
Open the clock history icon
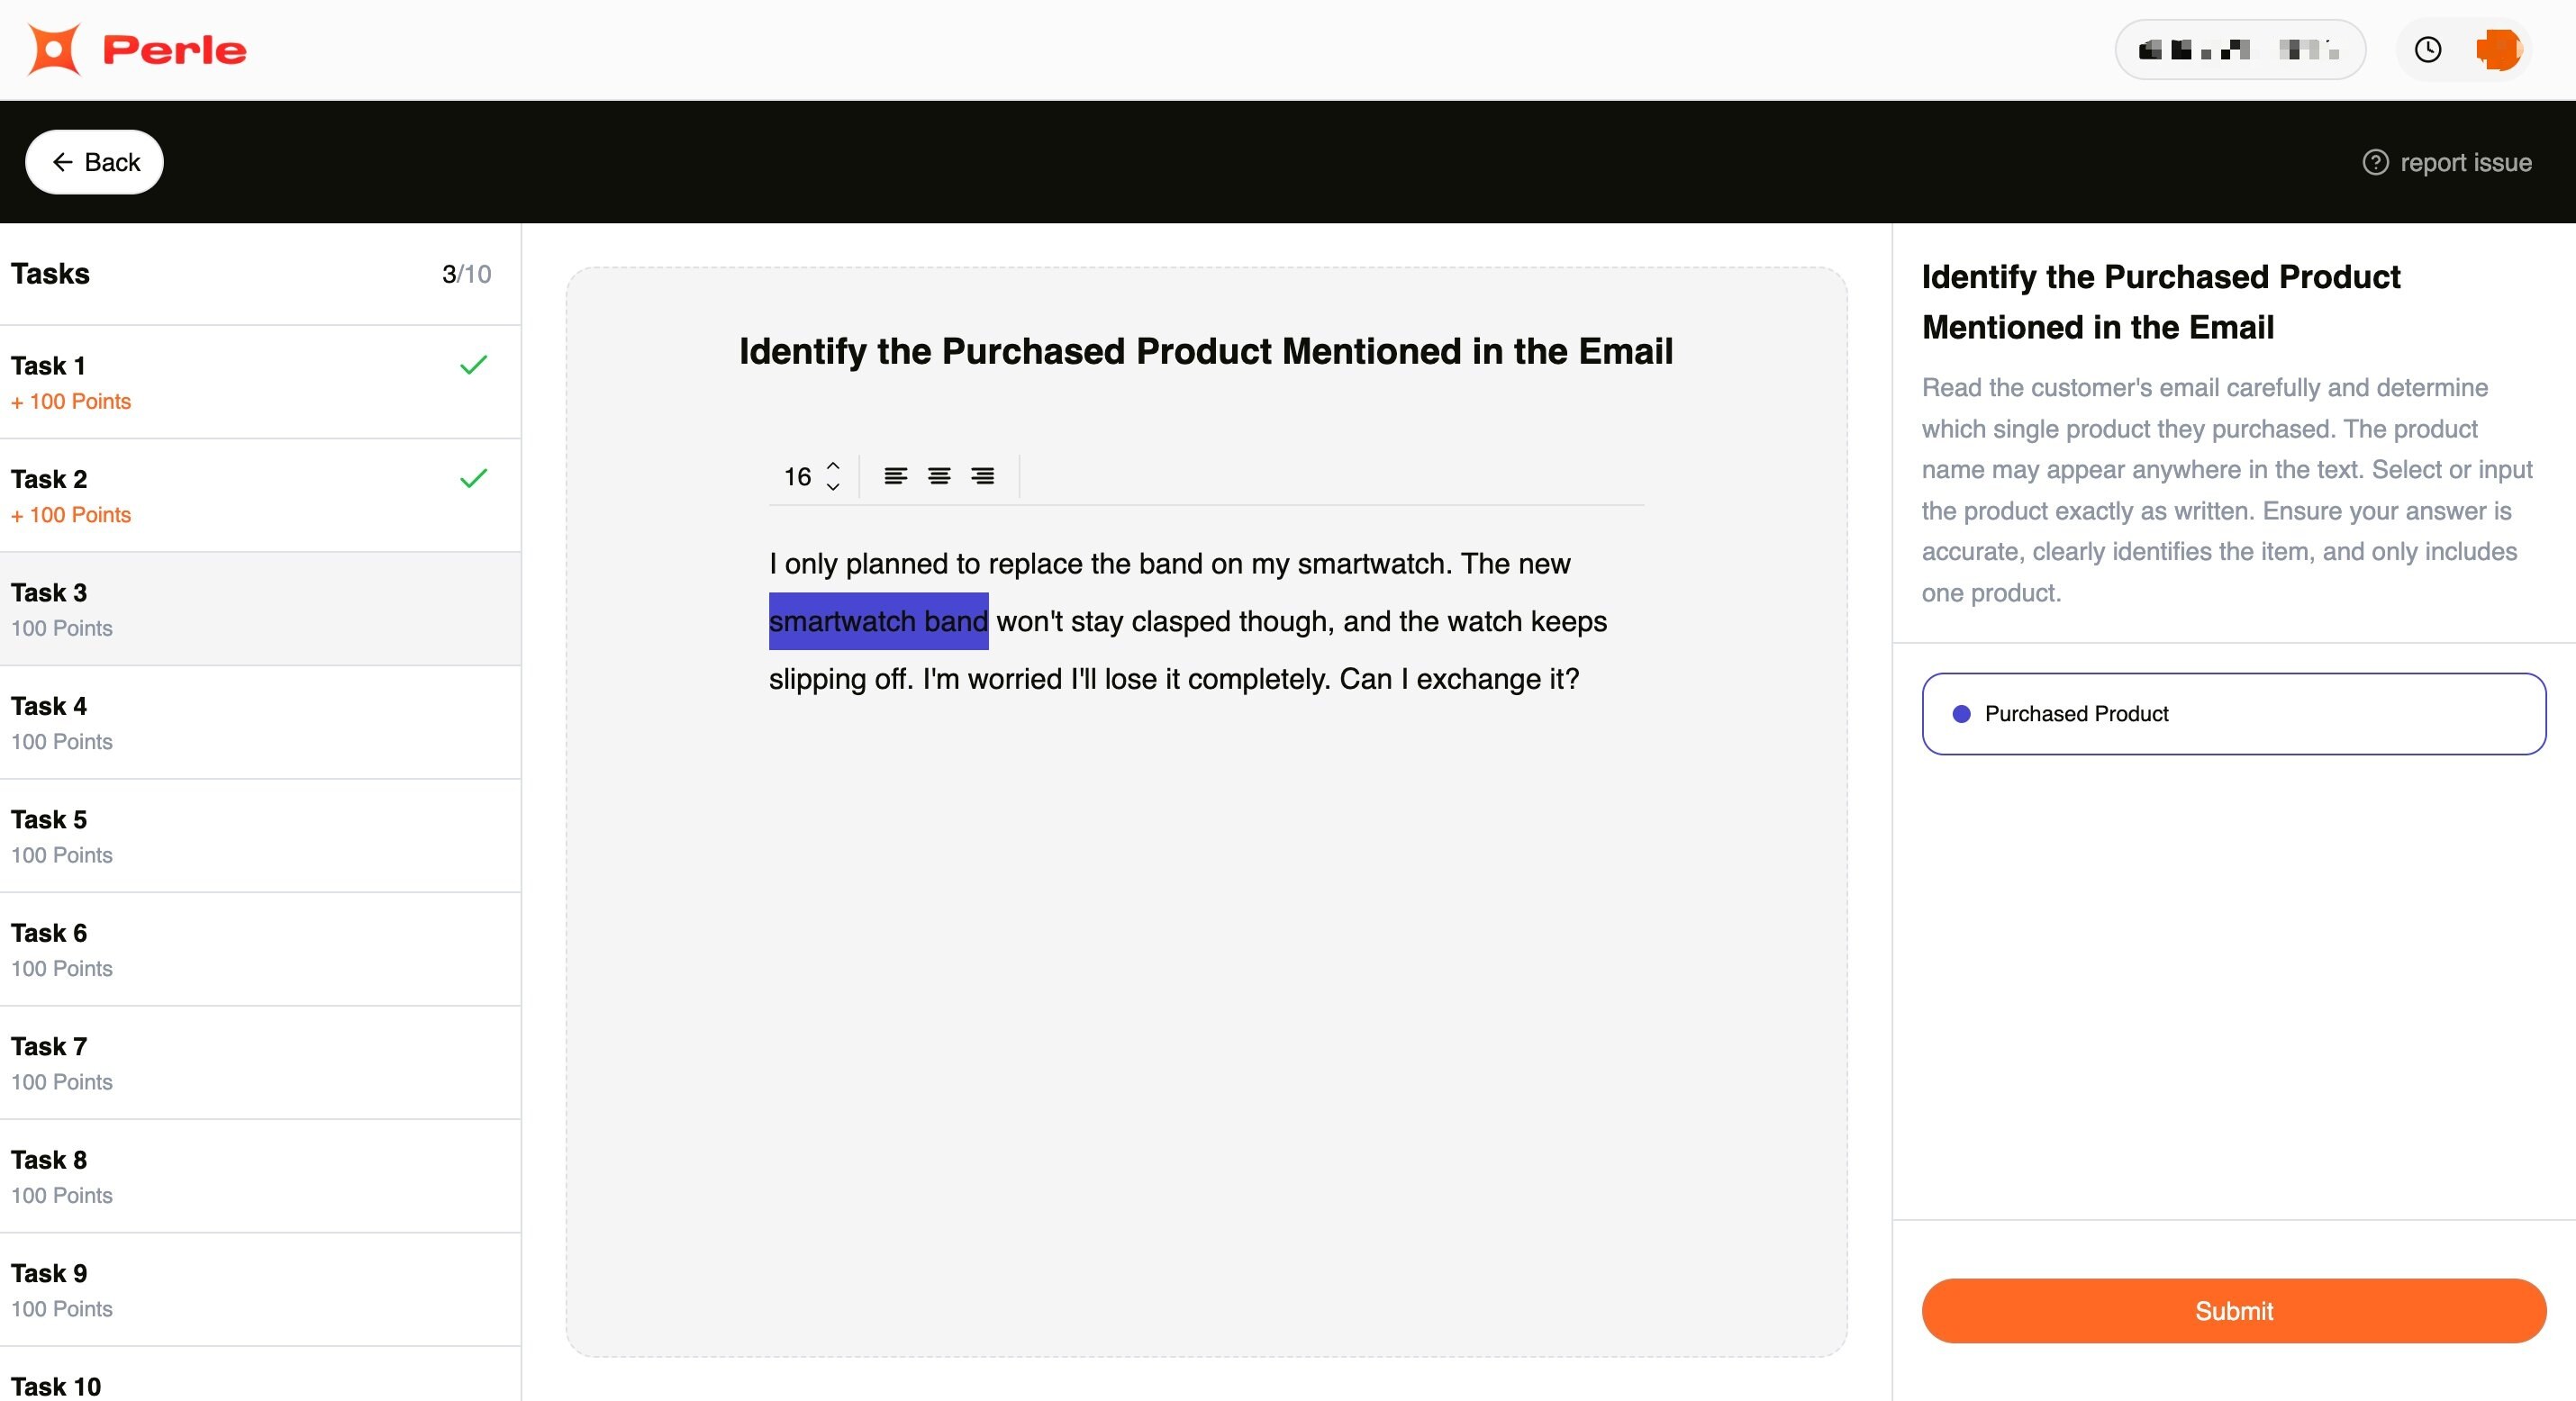pyautogui.click(x=2427, y=50)
